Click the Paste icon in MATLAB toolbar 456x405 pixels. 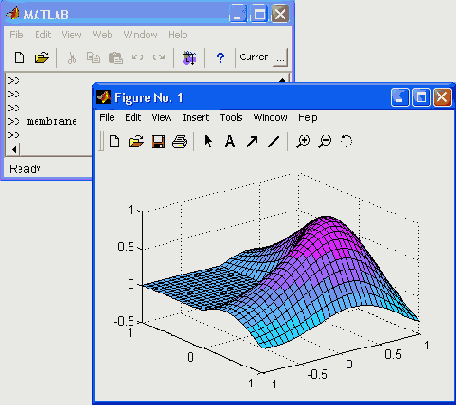click(116, 58)
